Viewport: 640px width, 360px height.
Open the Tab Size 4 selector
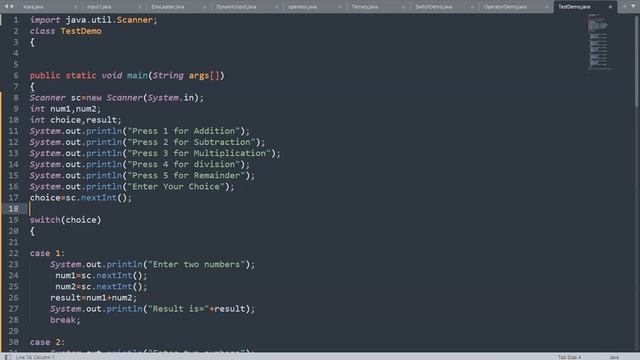569,357
